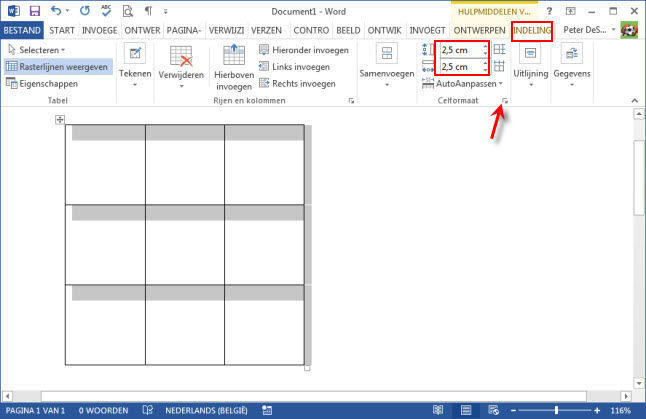The image size is (646, 419).
Task: Expand the dropdown arrow under Tekenen
Action: pyautogui.click(x=135, y=85)
